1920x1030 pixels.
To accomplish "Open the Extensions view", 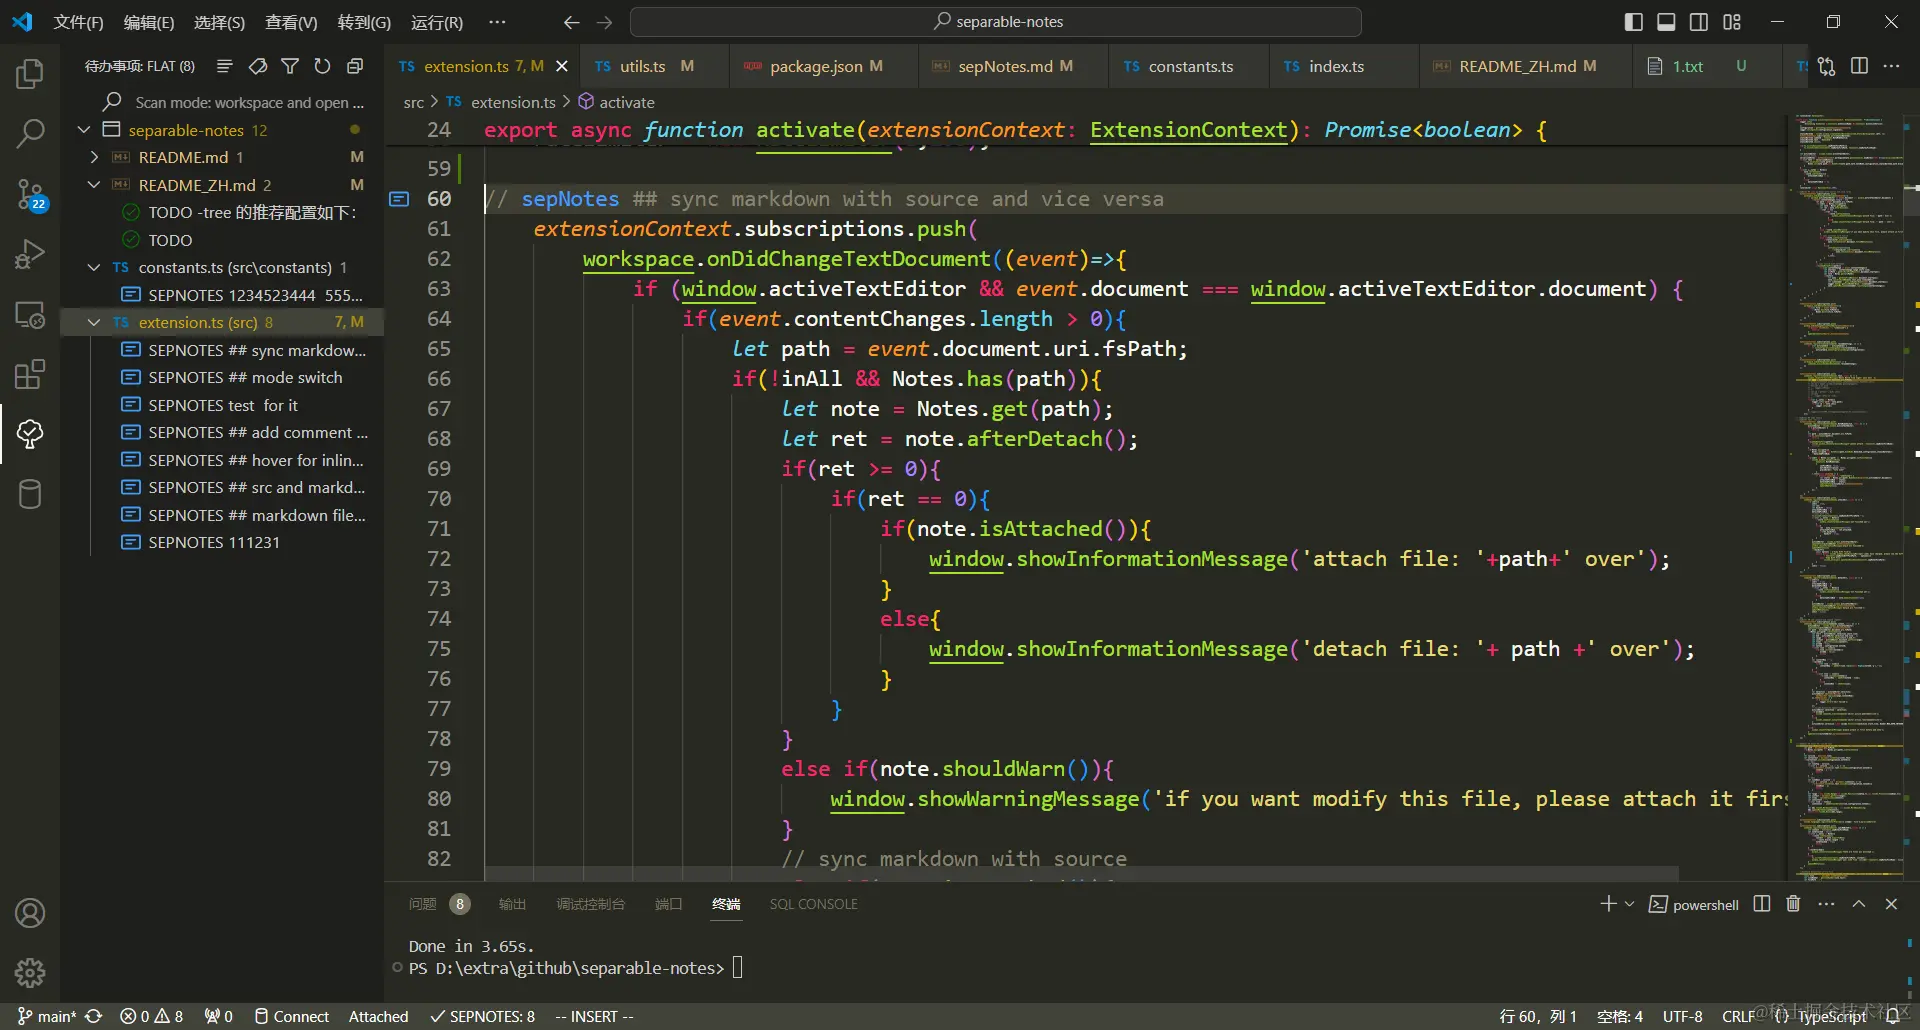I will (x=30, y=374).
